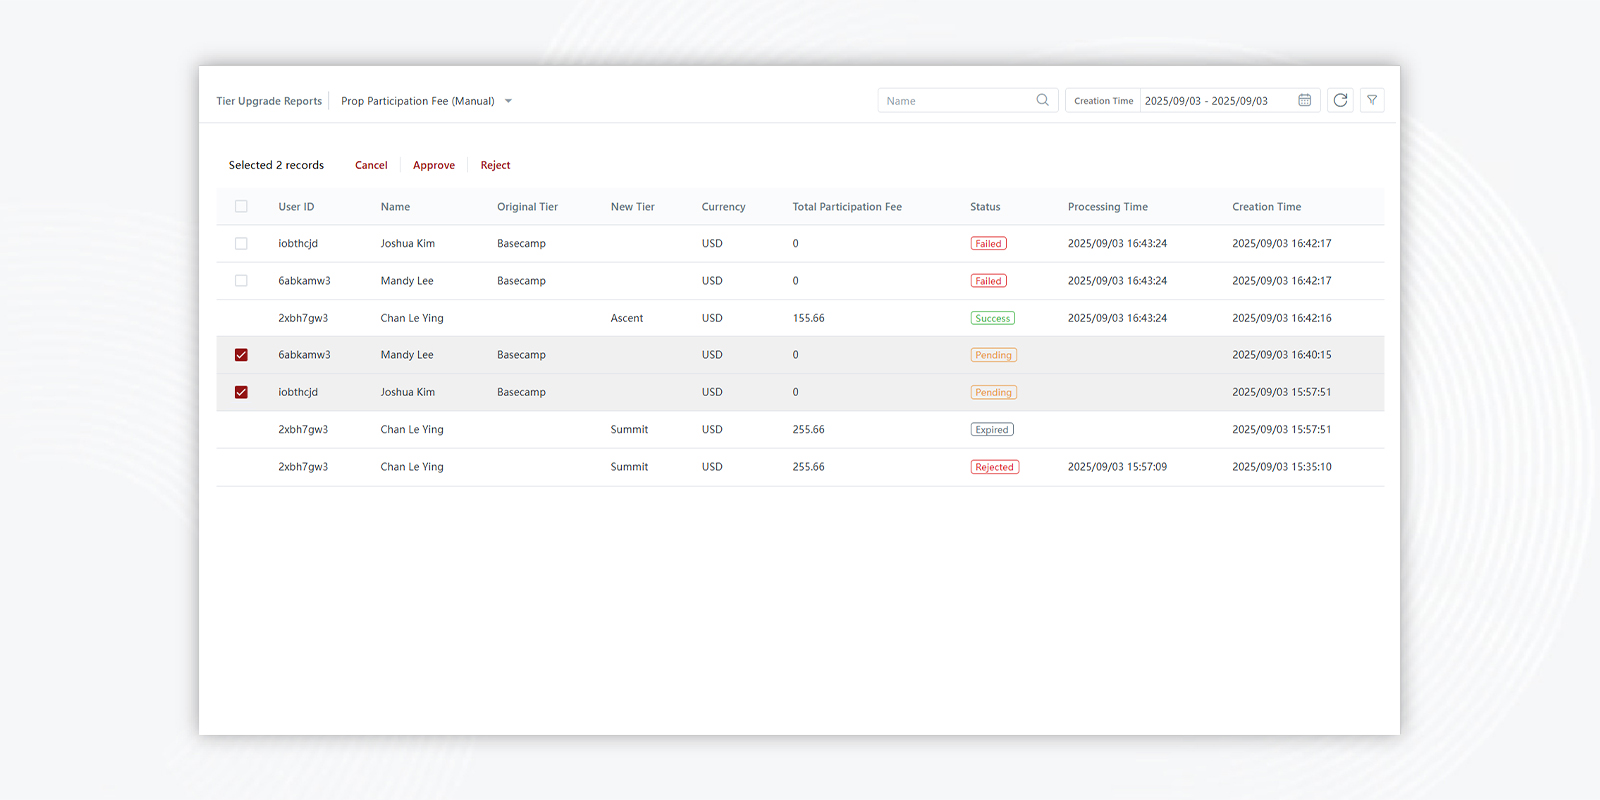
Task: Uncheck the Pending Mandy Lee row checkbox
Action: pos(241,355)
